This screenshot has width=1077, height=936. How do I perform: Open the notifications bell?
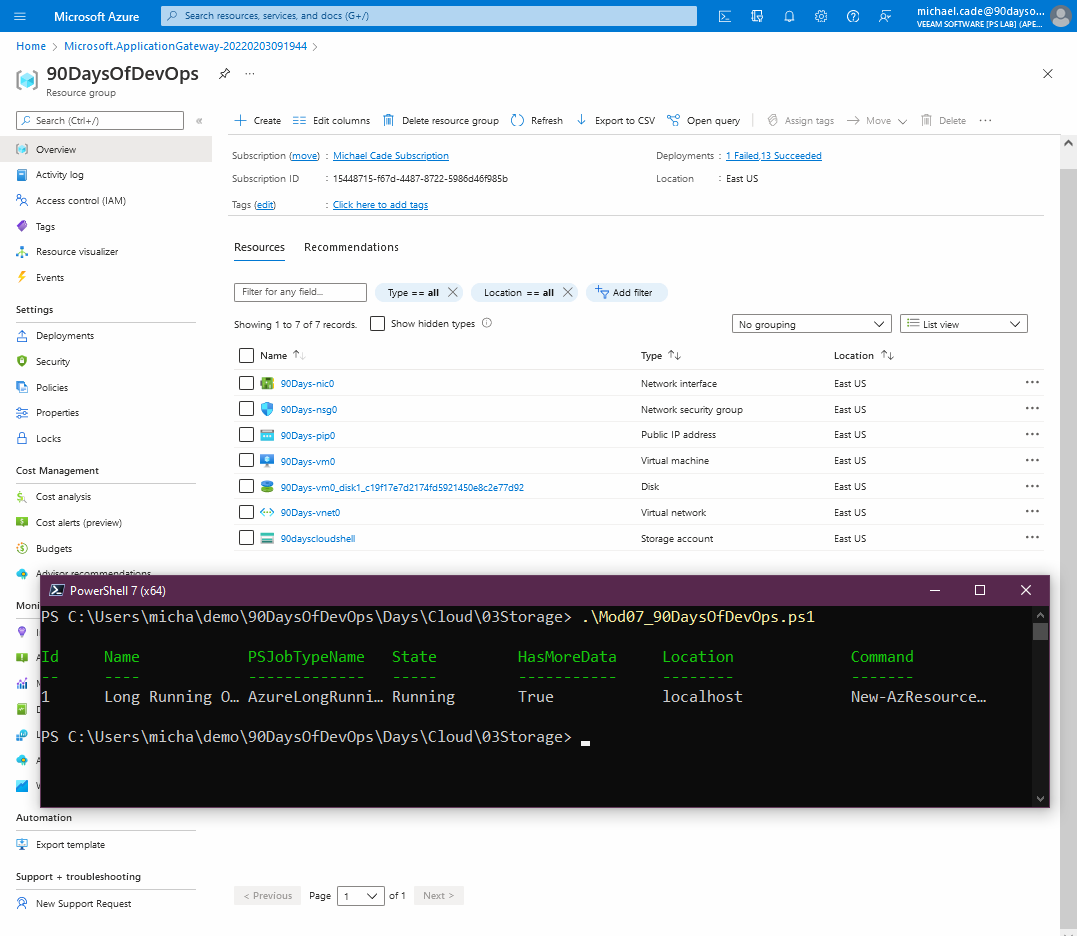tap(789, 16)
